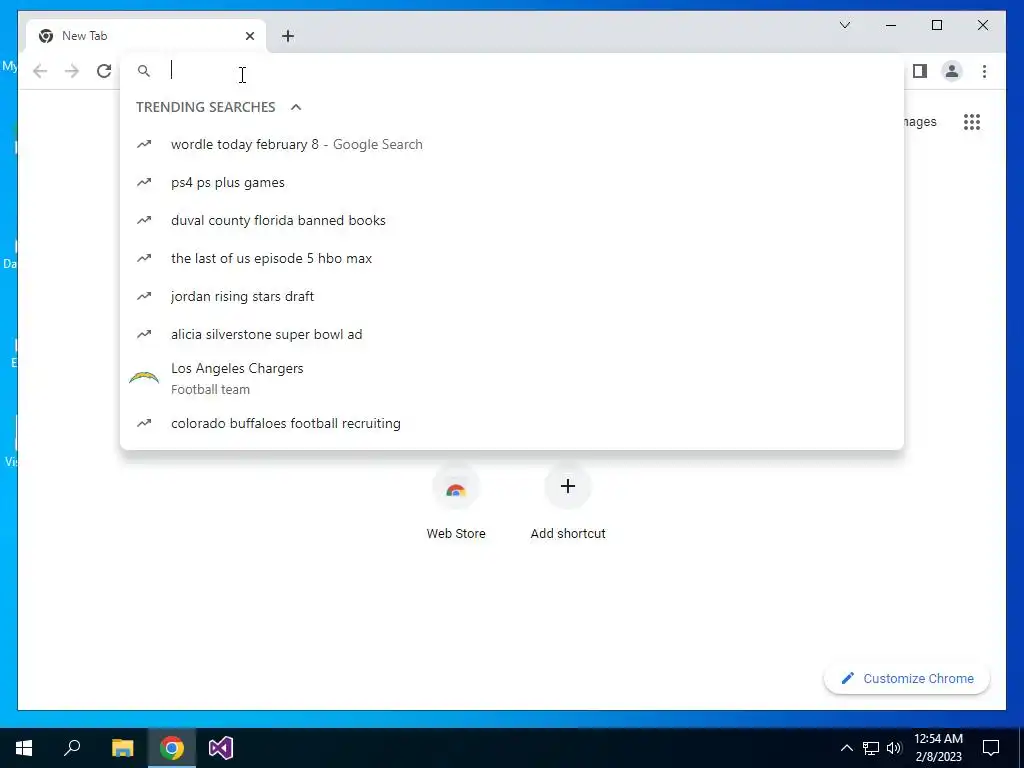Open taskbar search magnifier

(72, 748)
